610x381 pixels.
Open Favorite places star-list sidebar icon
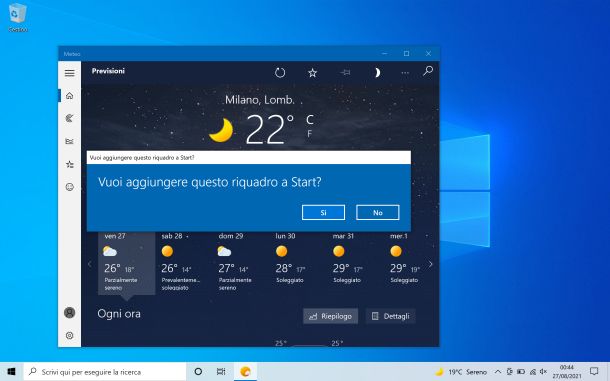(70, 164)
